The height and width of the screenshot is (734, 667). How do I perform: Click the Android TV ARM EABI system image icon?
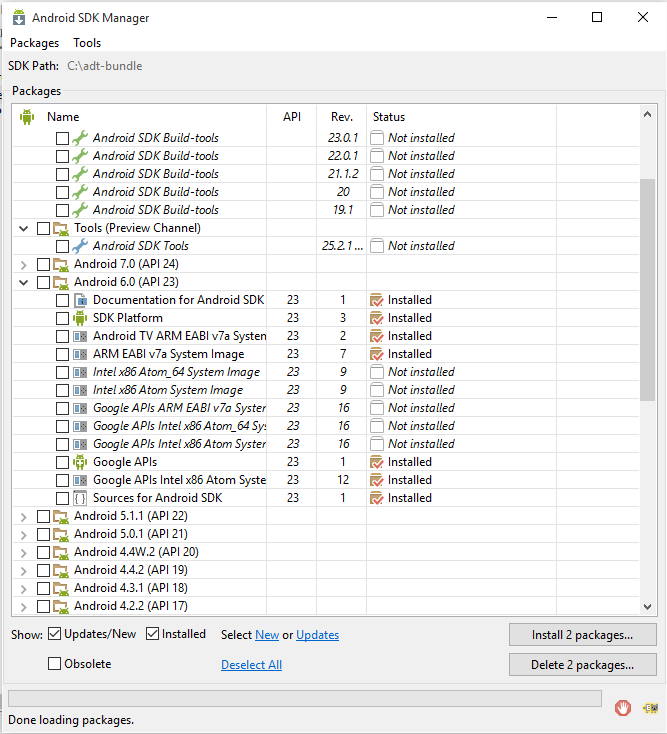click(80, 337)
